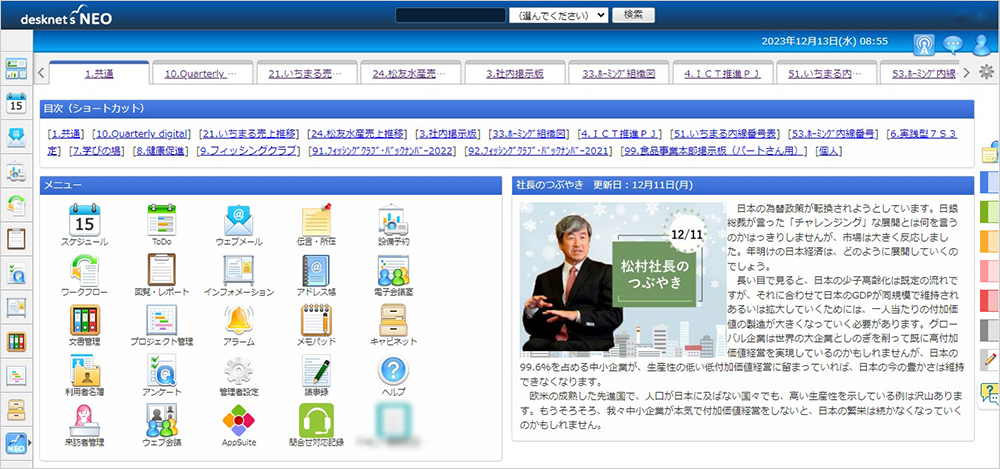Open 設備予約 in the menu panel
1000x469 pixels.
(393, 225)
